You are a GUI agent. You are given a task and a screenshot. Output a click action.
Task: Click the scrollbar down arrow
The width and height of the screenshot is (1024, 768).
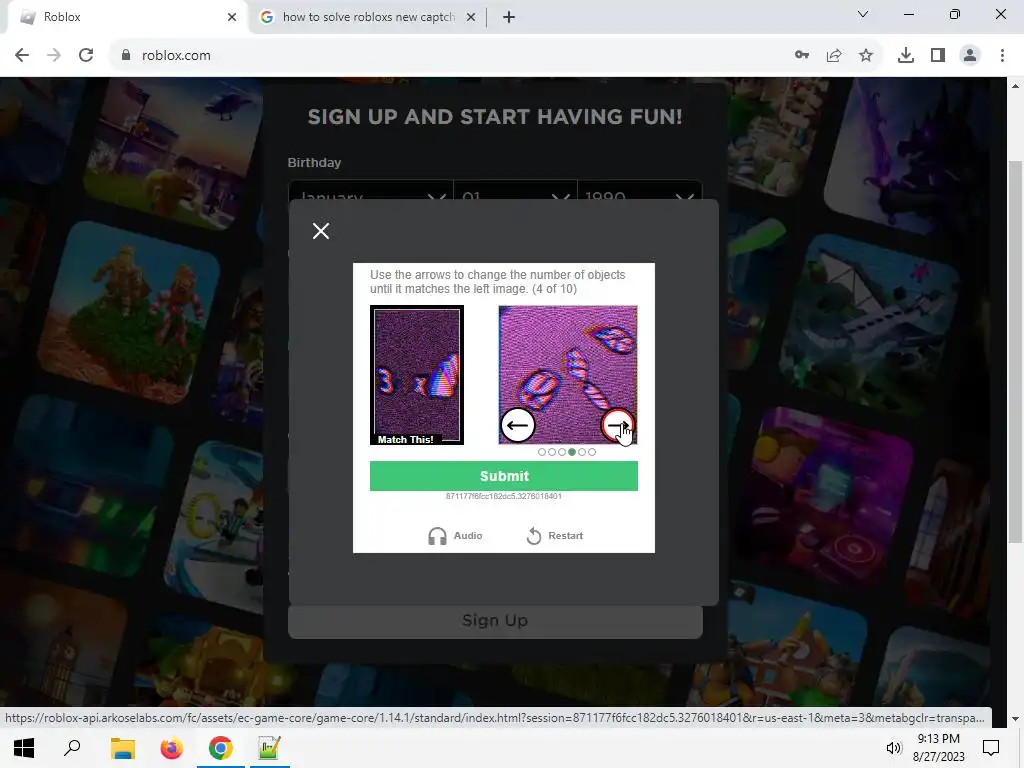click(1015, 718)
